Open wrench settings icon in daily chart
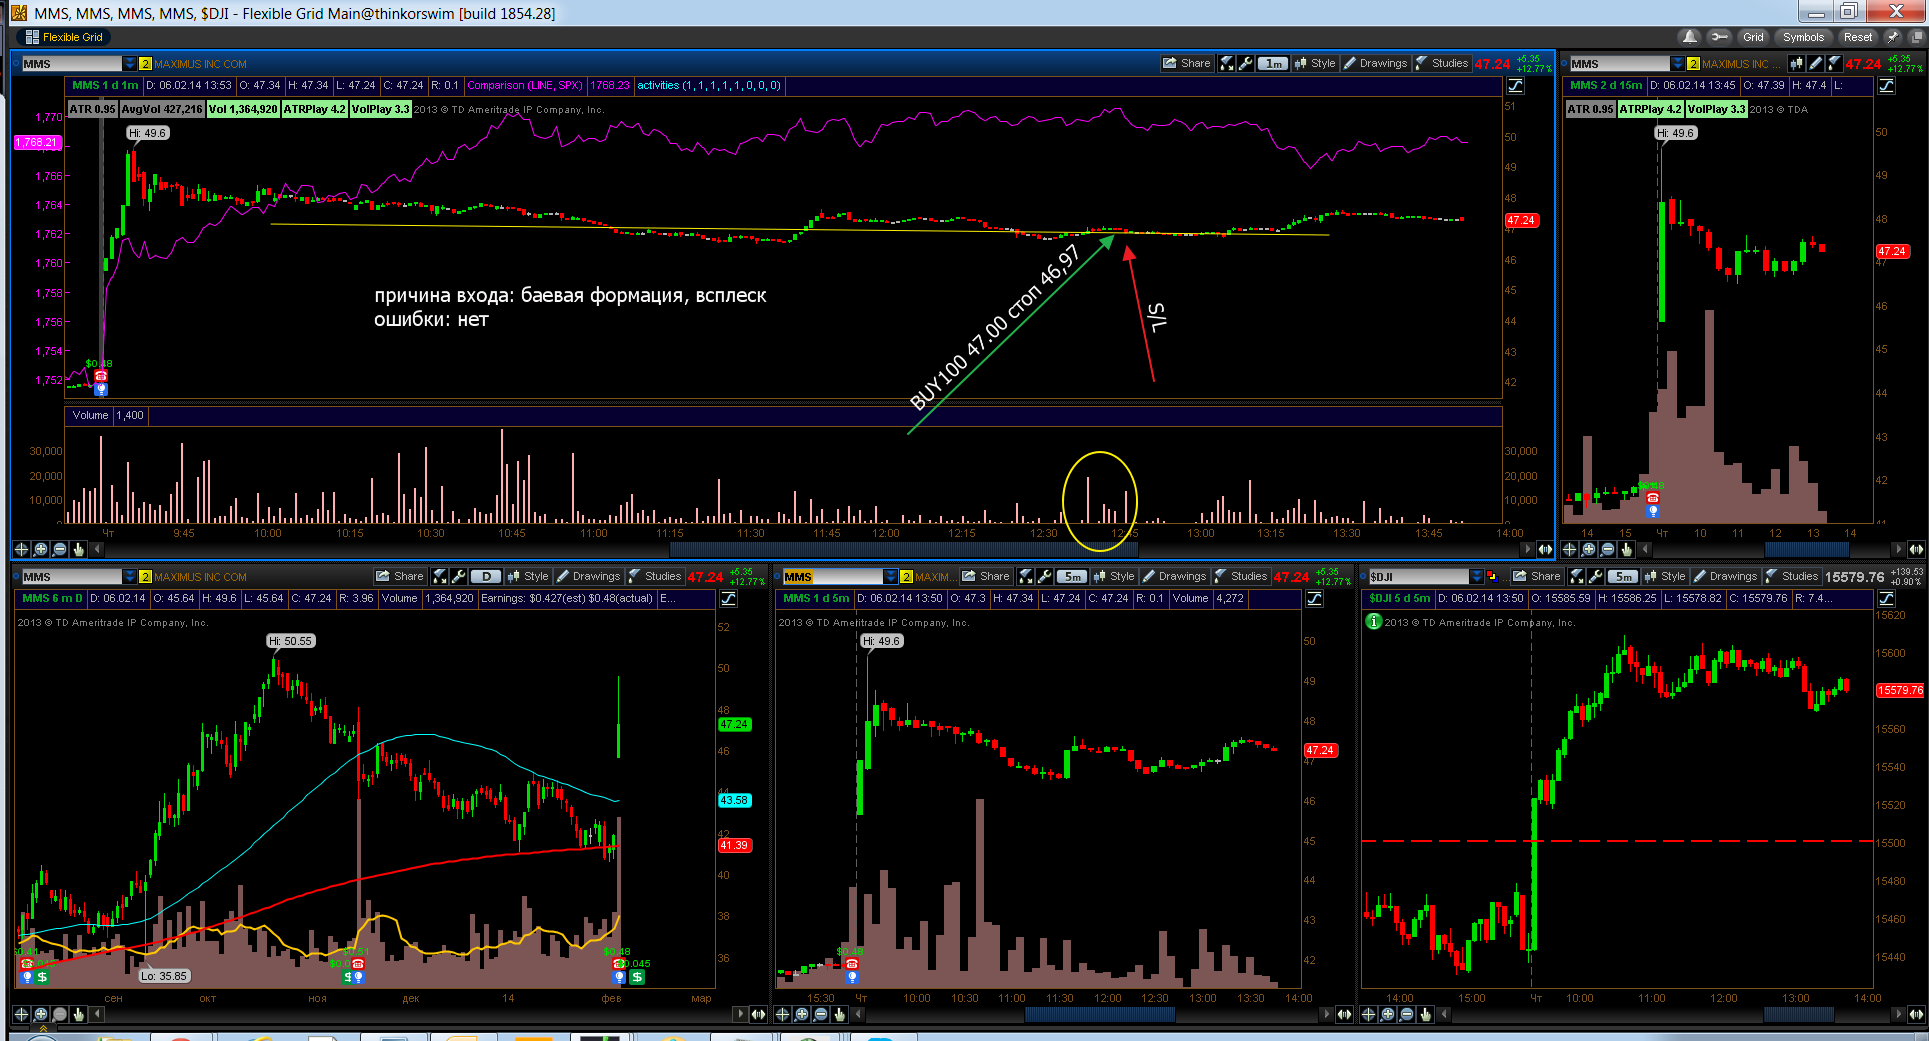 (459, 576)
